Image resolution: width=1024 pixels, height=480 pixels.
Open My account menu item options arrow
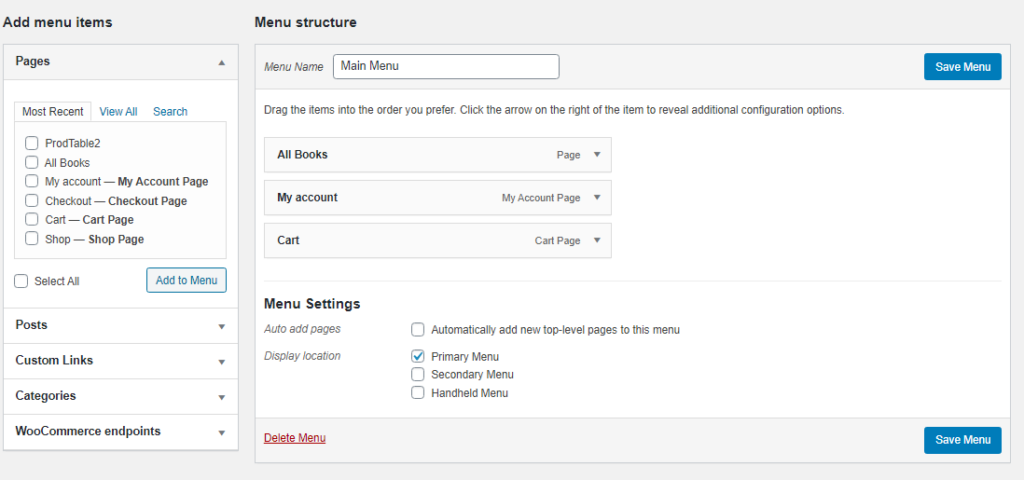pos(596,197)
